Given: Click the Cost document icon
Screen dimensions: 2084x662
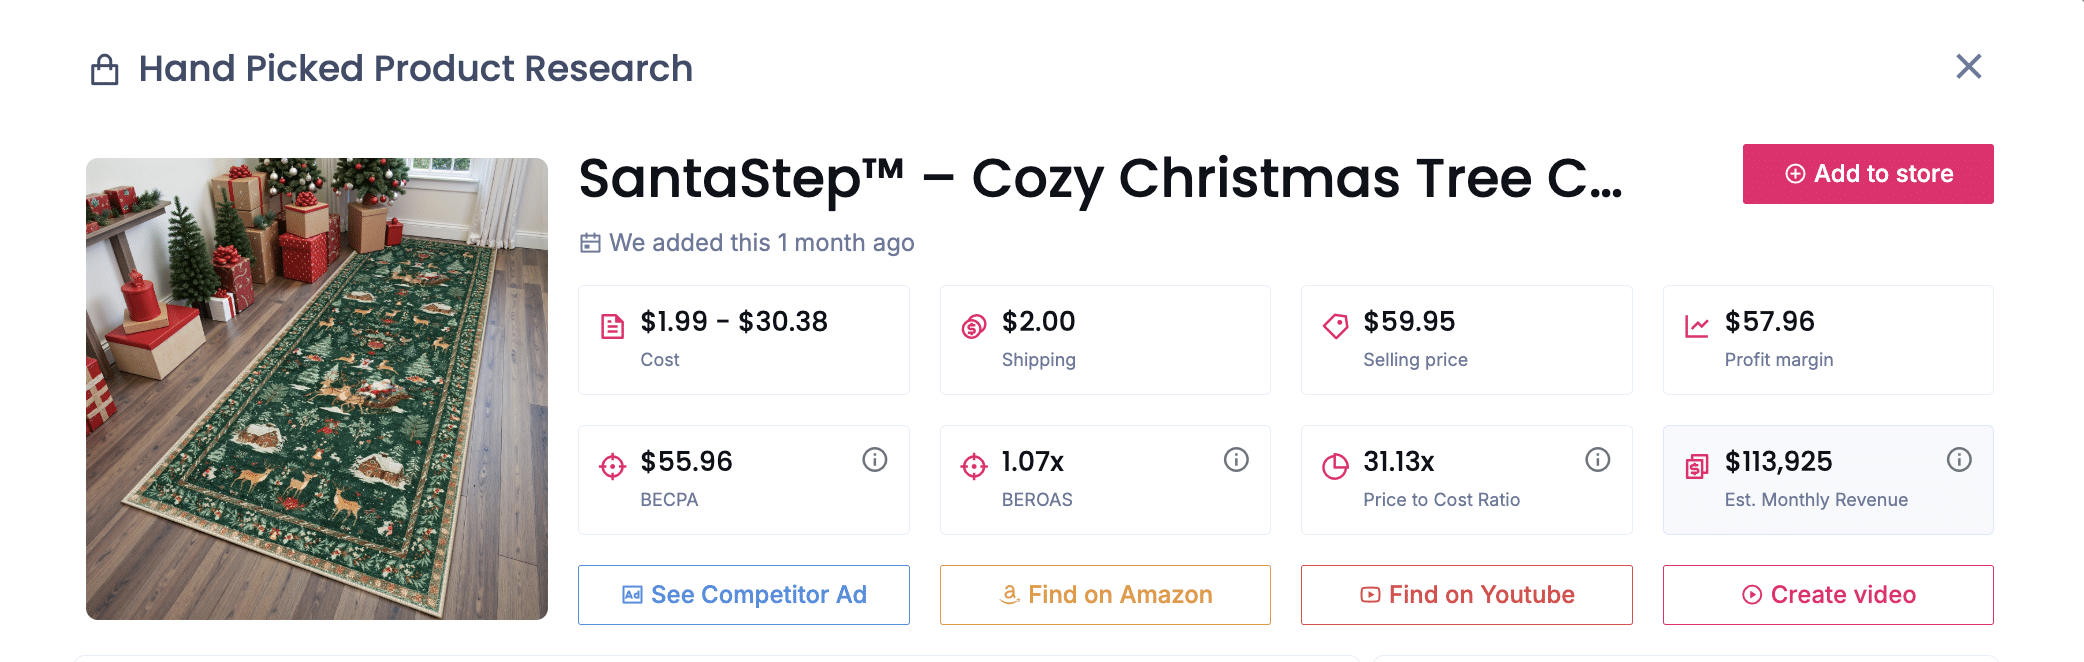Looking at the screenshot, I should pyautogui.click(x=612, y=326).
